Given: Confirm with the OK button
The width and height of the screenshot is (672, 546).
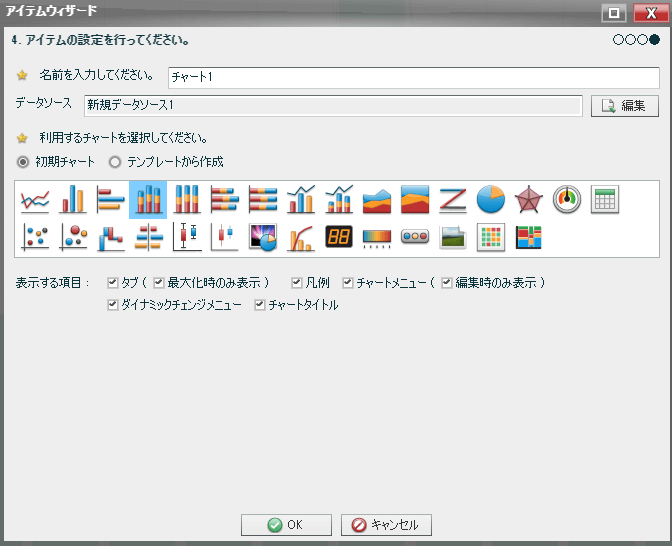Looking at the screenshot, I should [x=286, y=525].
